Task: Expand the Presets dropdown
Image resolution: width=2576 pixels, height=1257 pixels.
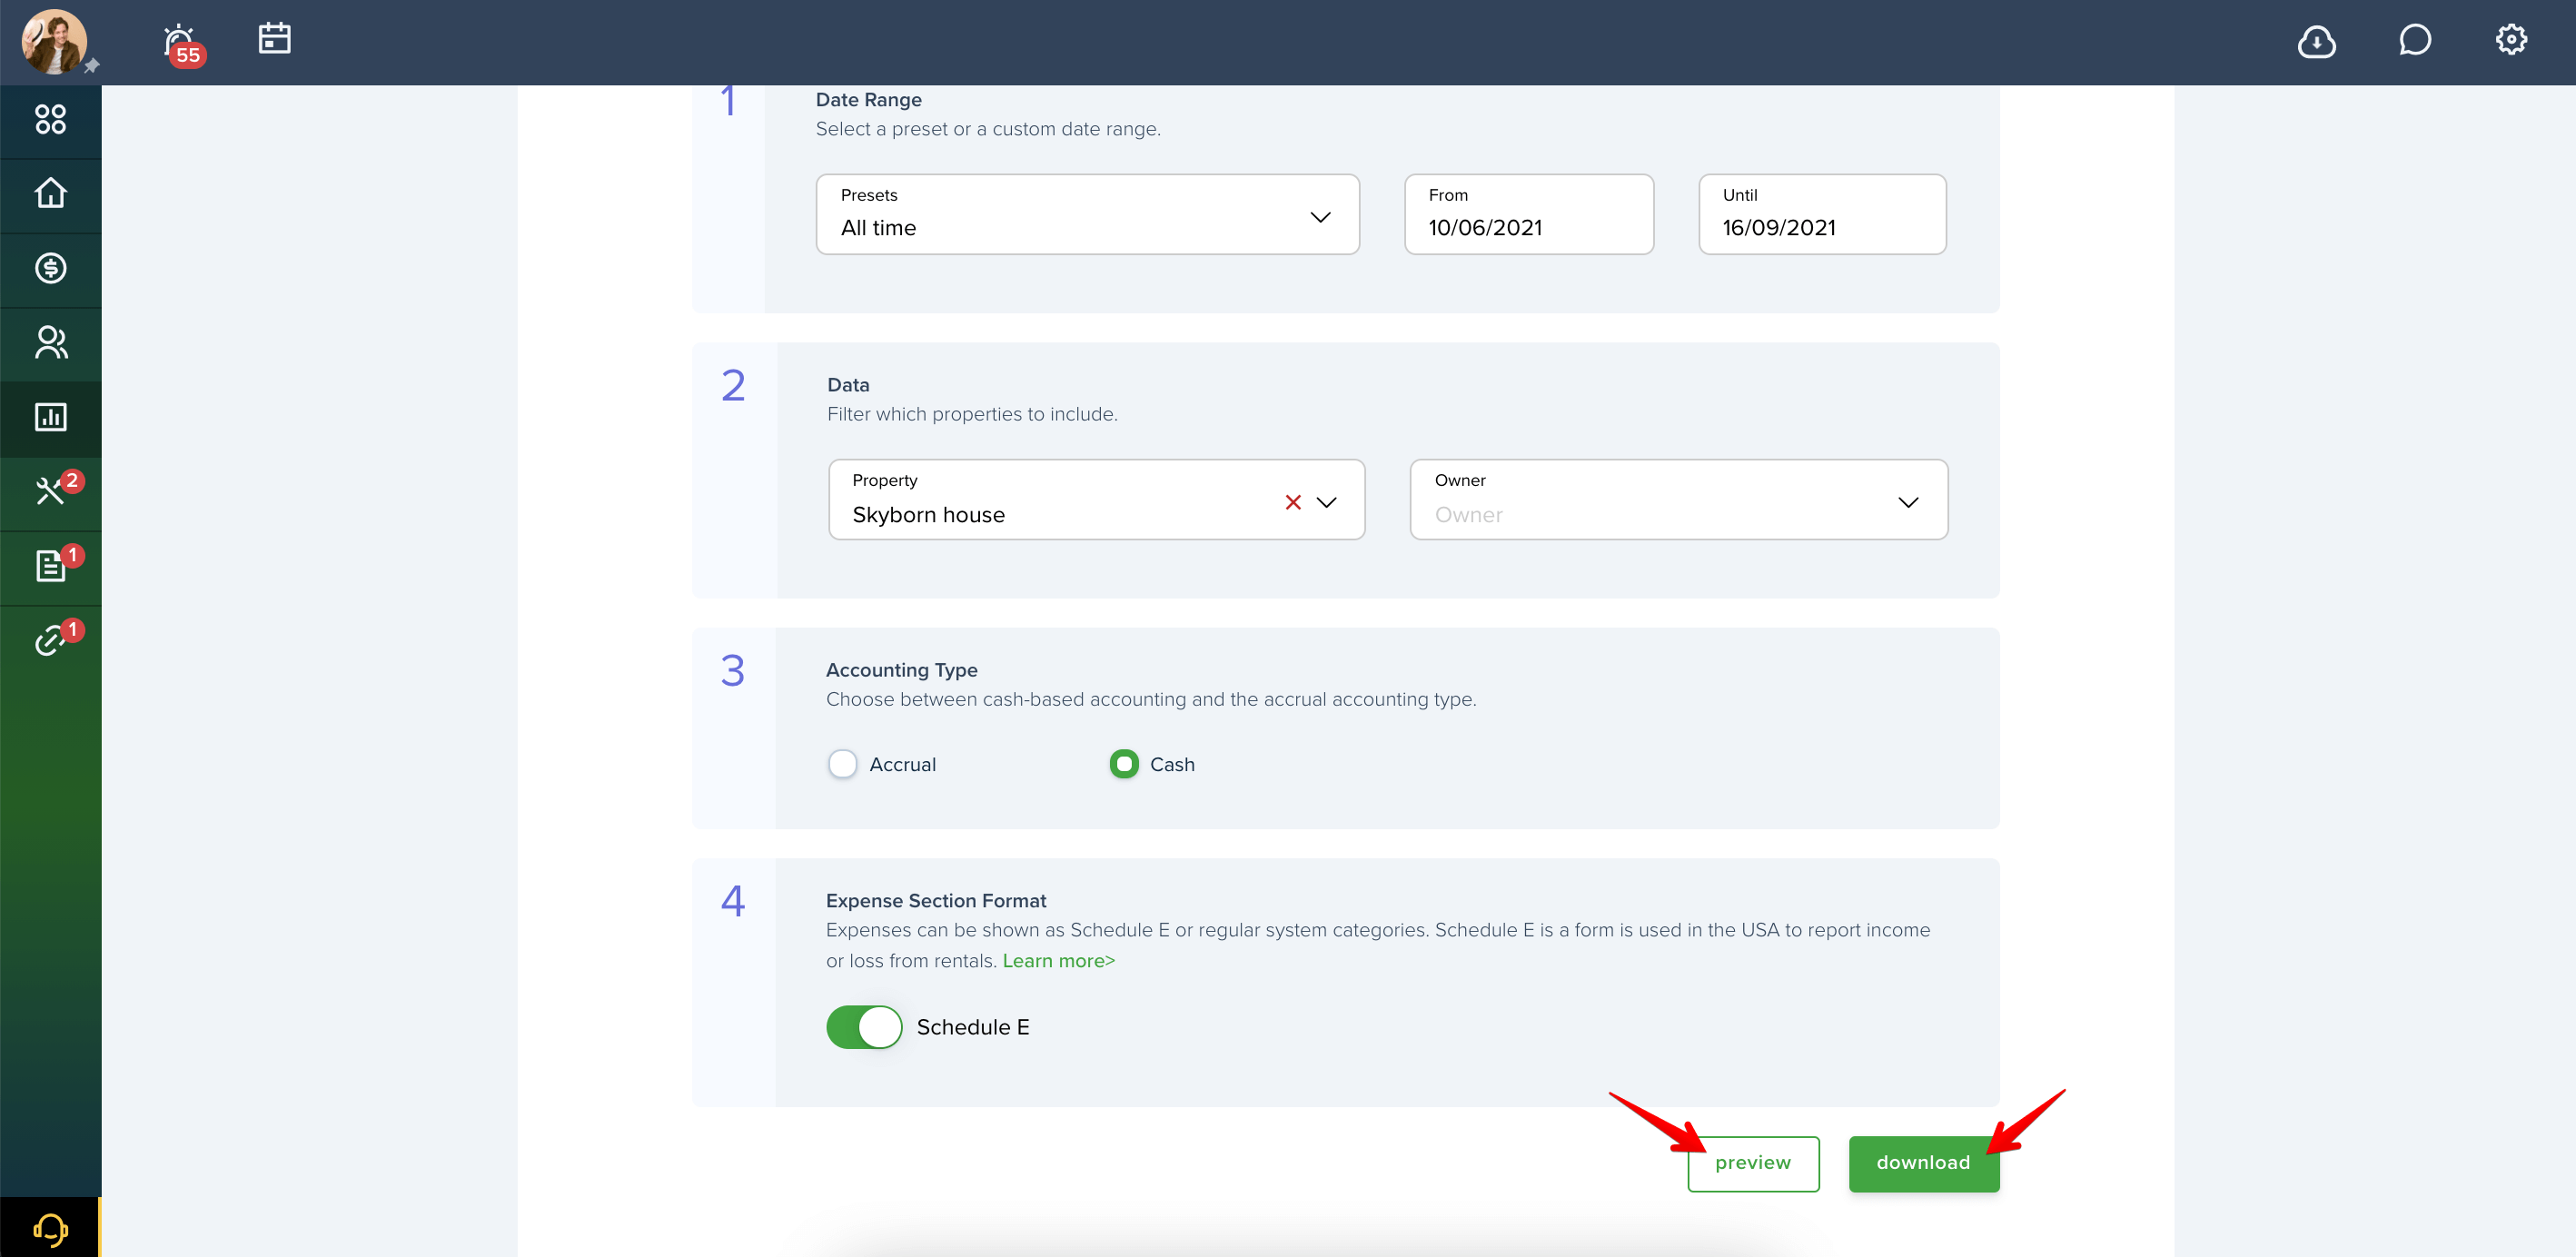Action: point(1087,214)
